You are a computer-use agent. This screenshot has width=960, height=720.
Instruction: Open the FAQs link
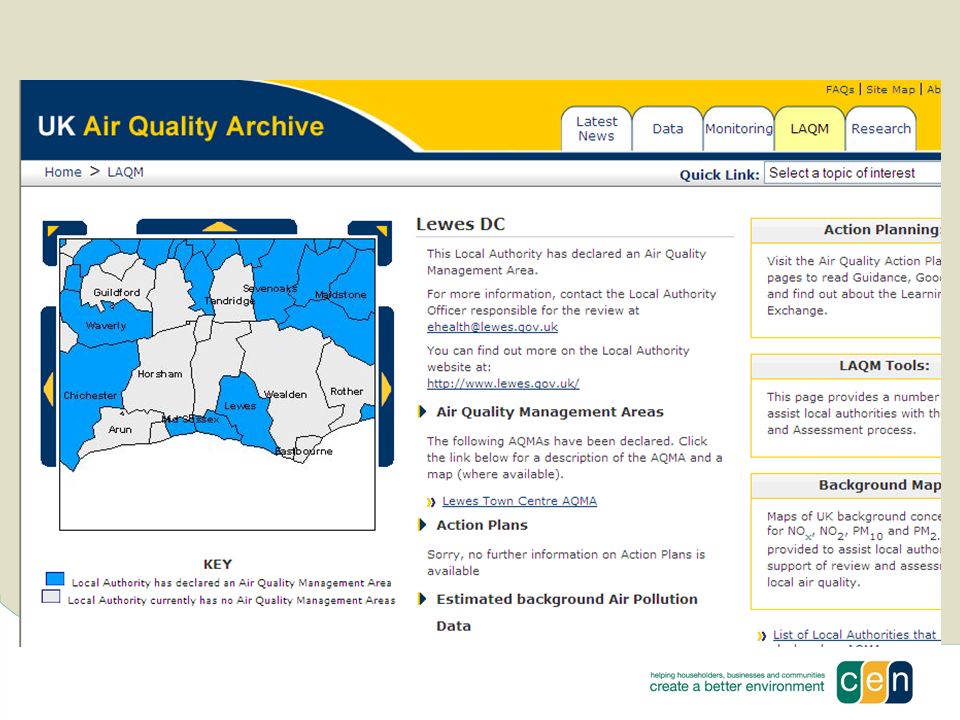click(839, 89)
